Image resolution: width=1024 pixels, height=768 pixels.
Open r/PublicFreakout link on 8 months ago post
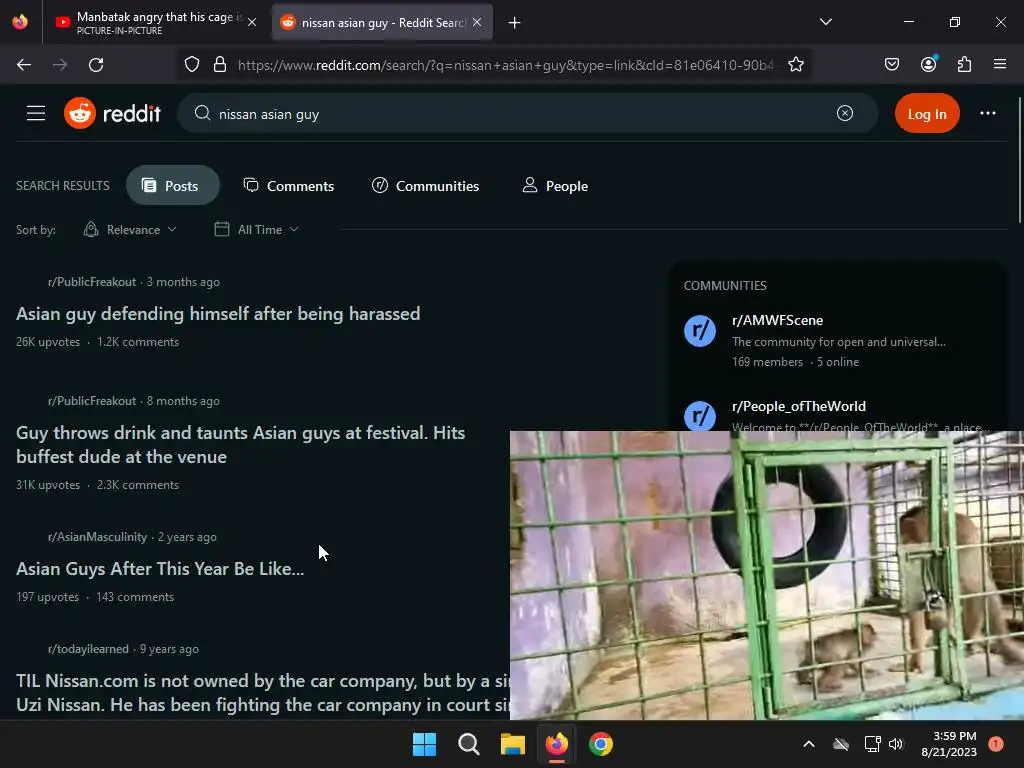[x=91, y=401]
